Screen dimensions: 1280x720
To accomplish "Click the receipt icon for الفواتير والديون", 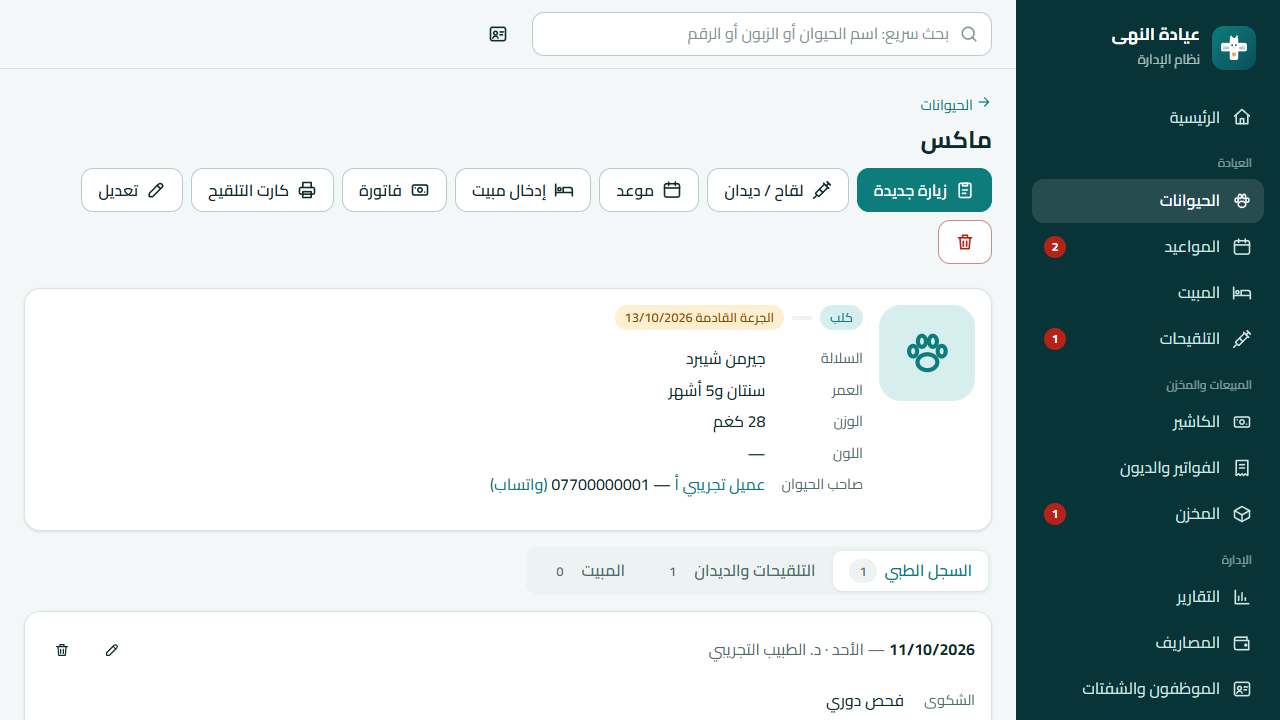I will (x=1242, y=468).
